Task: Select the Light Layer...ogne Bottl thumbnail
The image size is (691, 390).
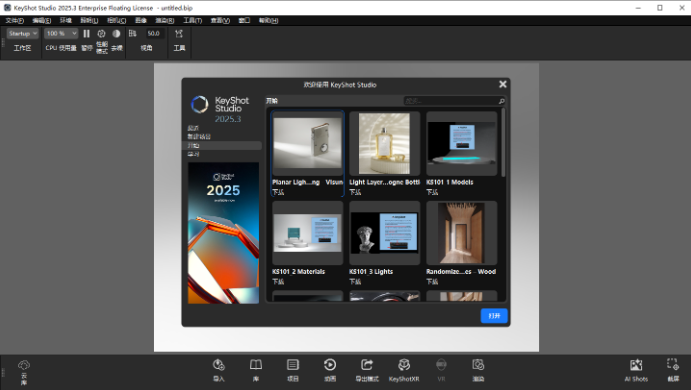Action: pyautogui.click(x=384, y=144)
